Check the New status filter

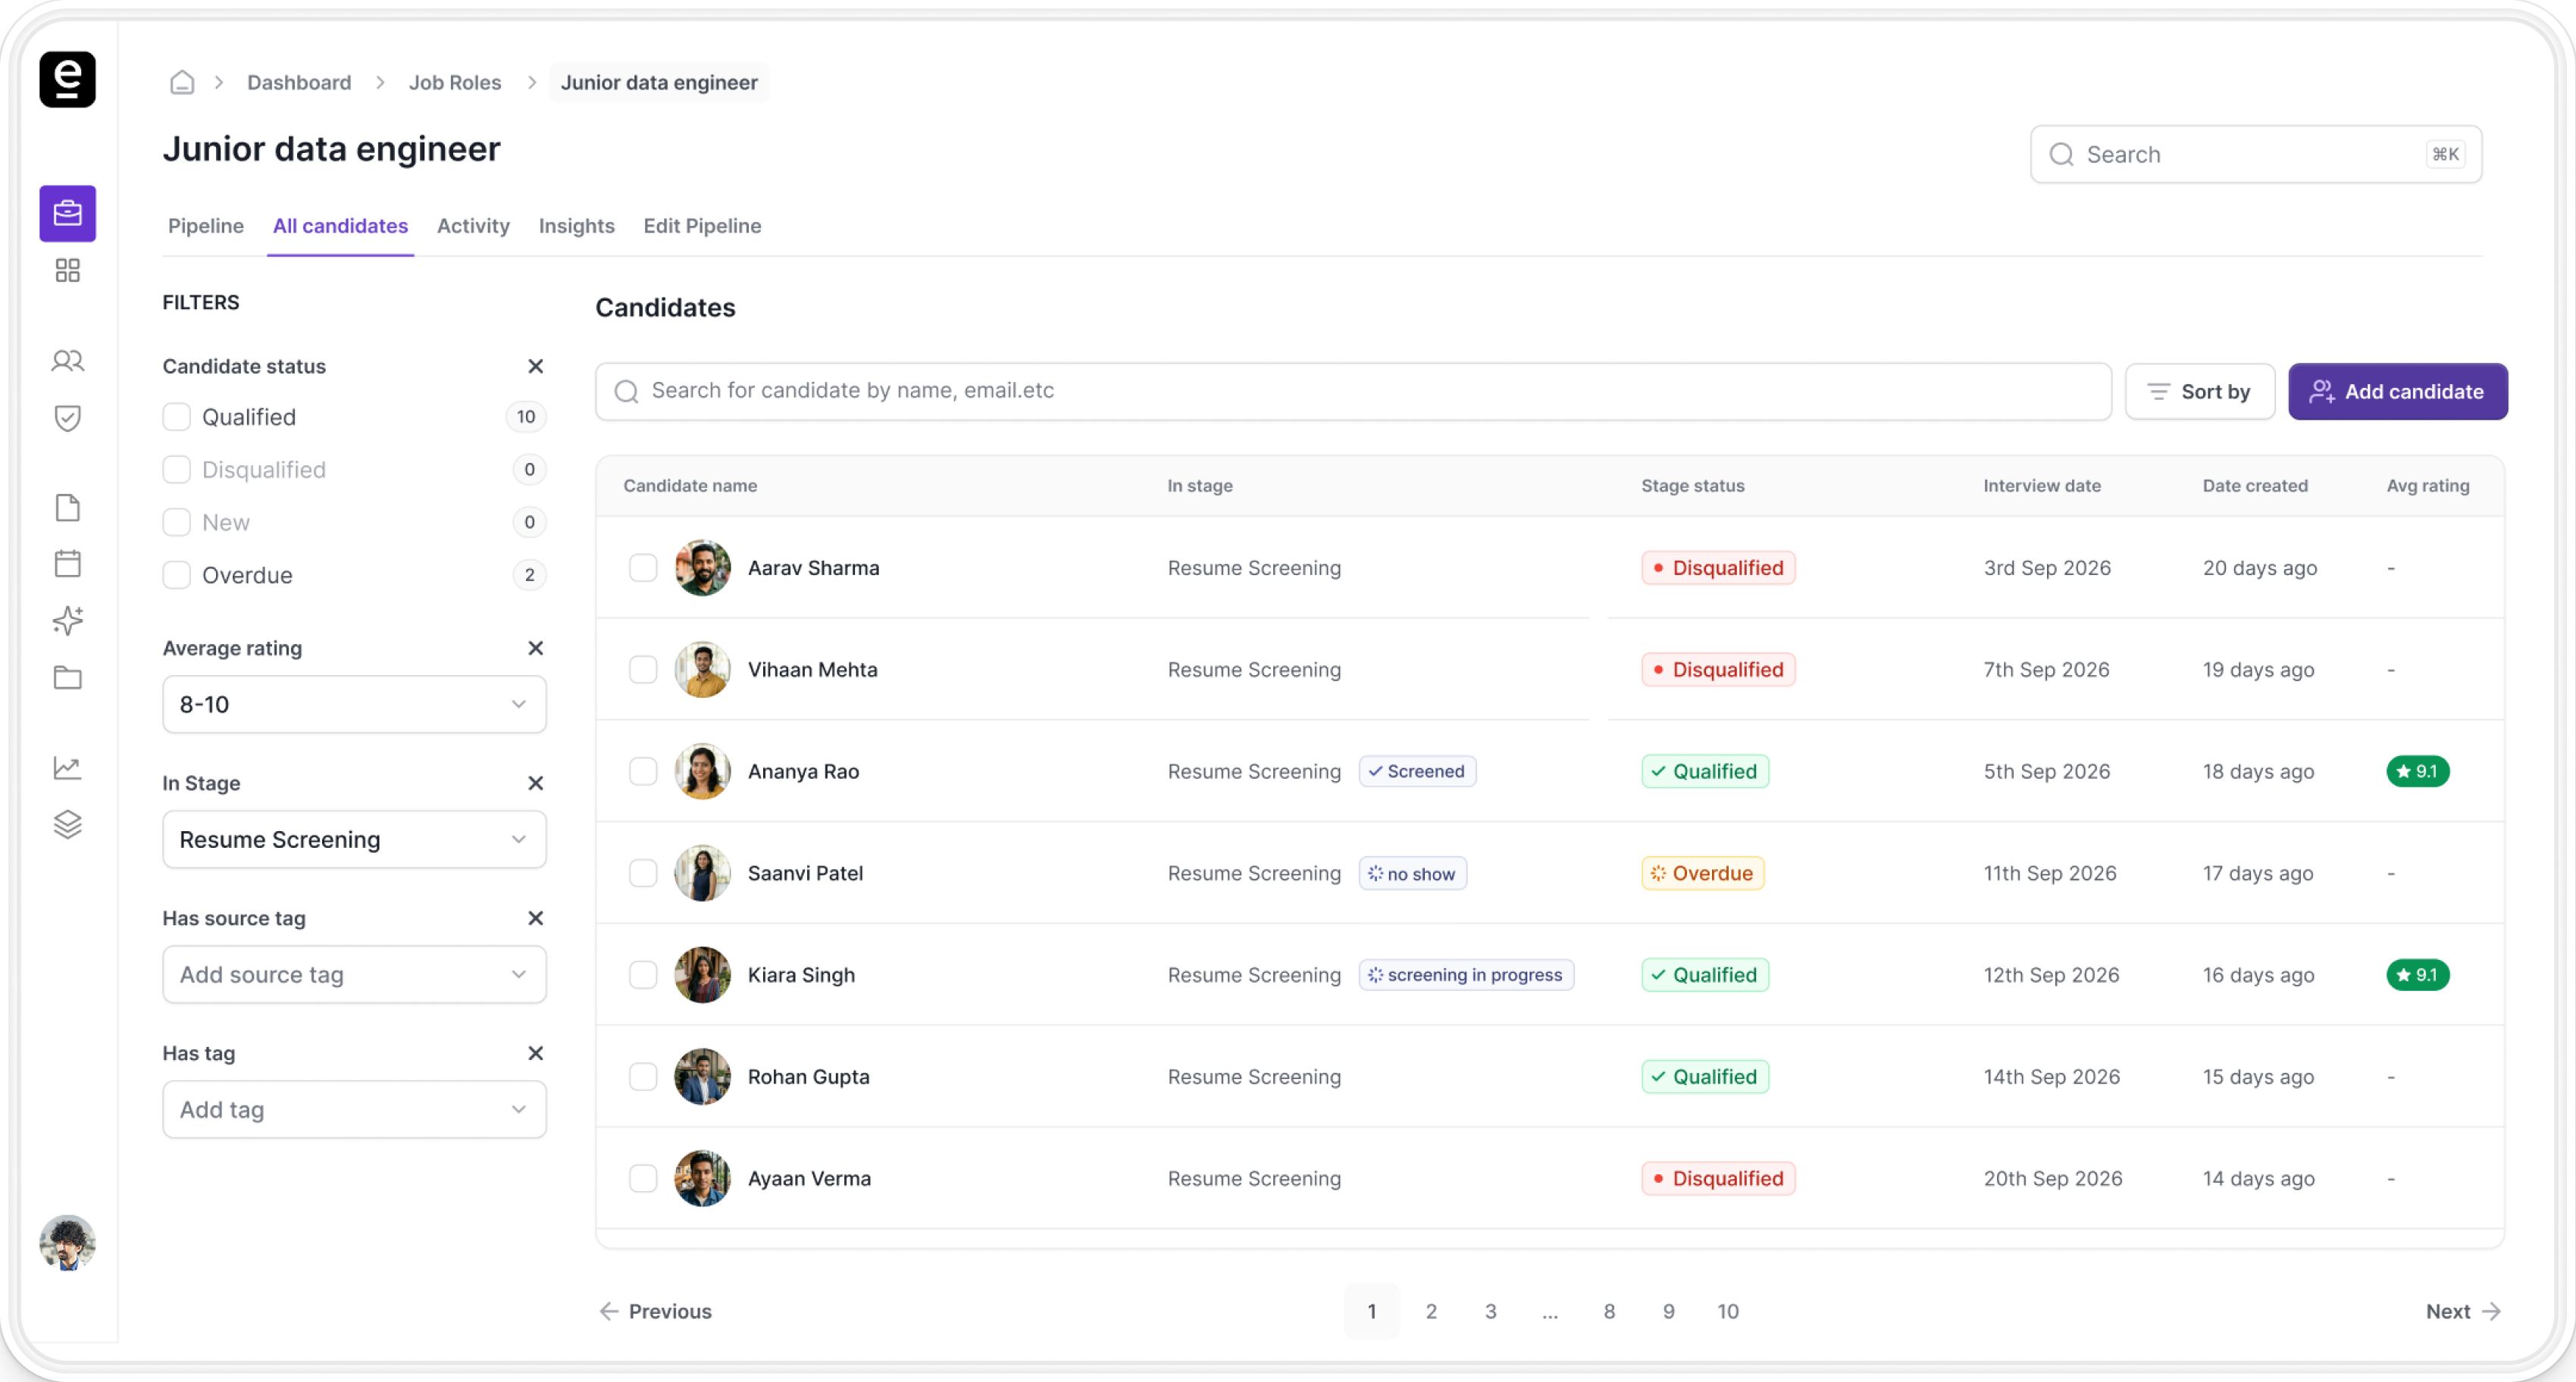pyautogui.click(x=176, y=522)
